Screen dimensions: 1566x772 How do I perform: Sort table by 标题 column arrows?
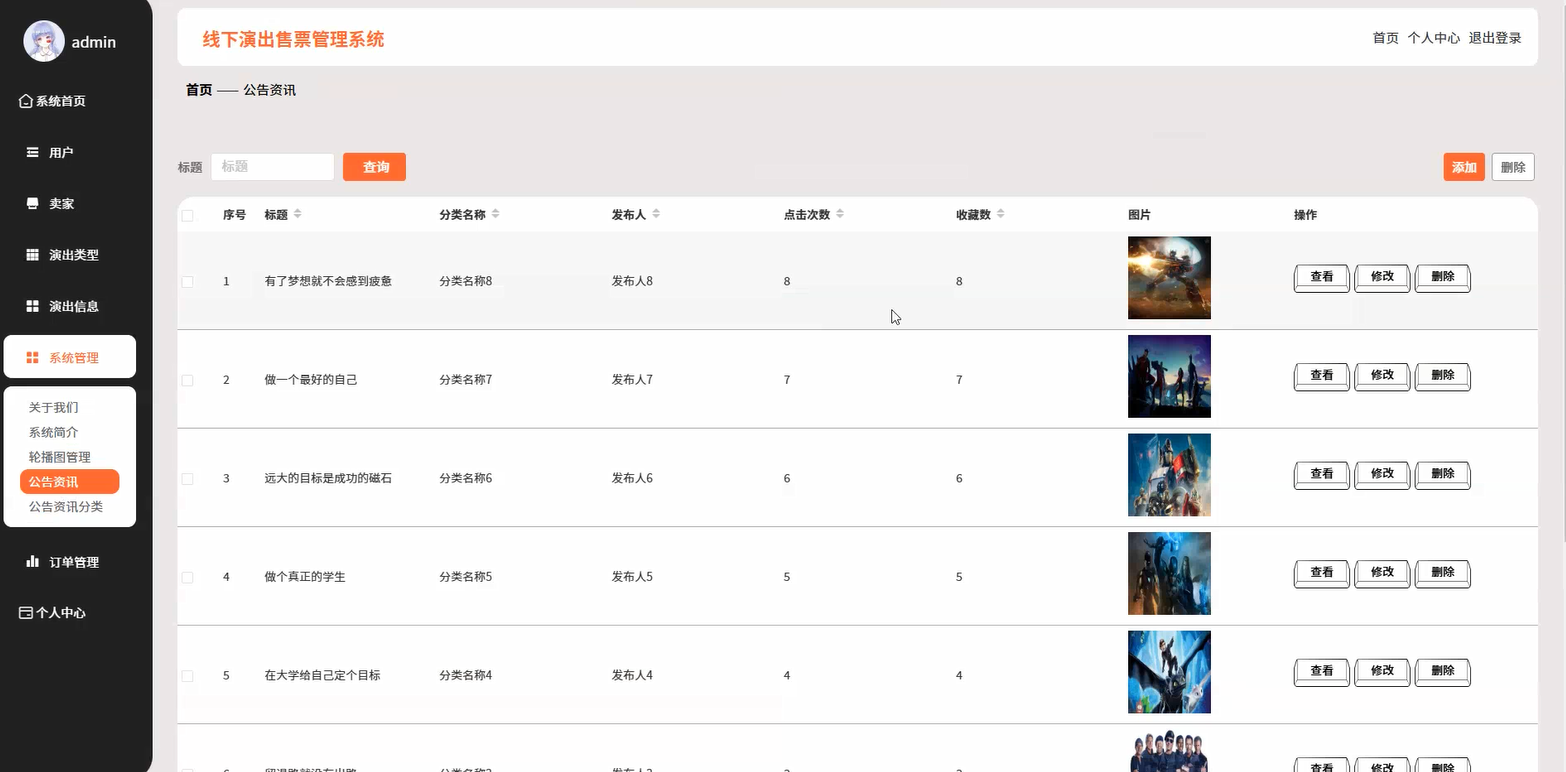(x=297, y=214)
